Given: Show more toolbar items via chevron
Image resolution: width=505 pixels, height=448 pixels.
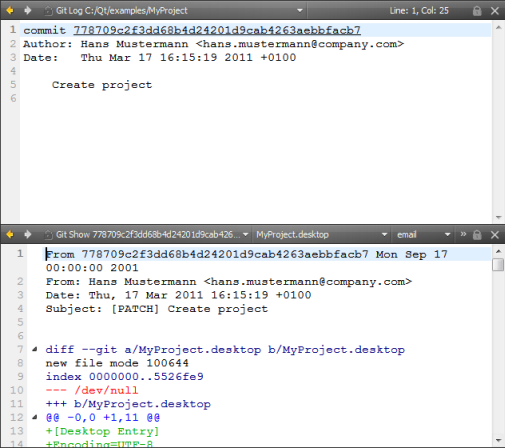Looking at the screenshot, I should tap(463, 234).
